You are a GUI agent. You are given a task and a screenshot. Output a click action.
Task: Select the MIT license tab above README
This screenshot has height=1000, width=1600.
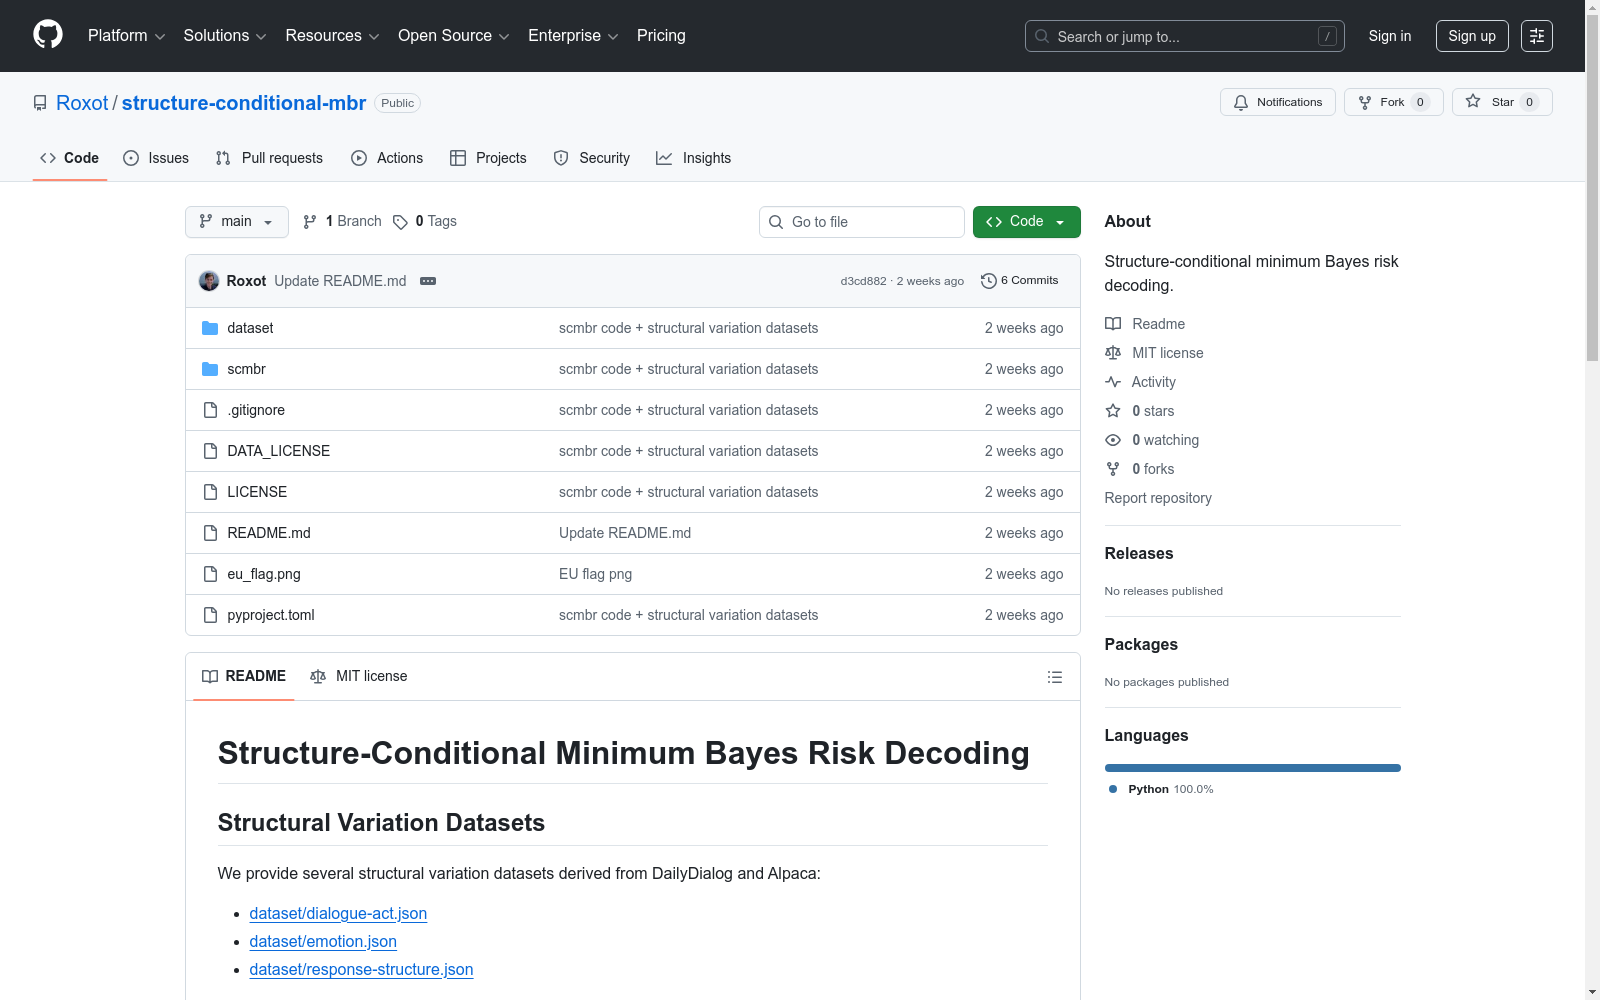(x=359, y=677)
